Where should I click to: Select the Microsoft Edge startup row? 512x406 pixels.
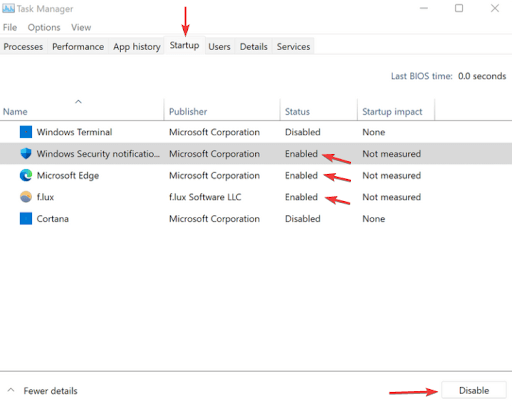click(x=256, y=175)
